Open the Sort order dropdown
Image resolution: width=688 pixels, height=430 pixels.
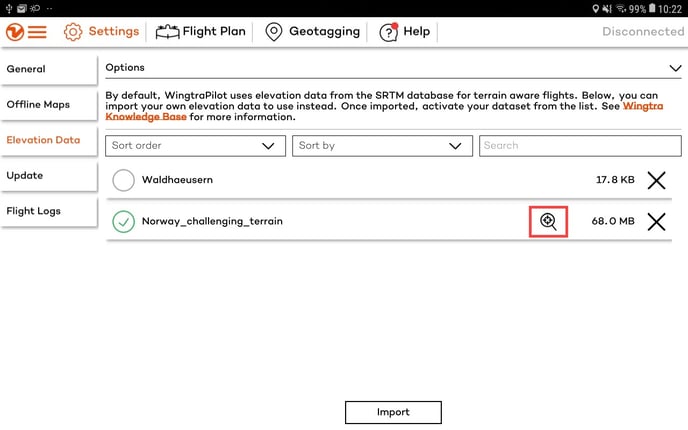194,146
